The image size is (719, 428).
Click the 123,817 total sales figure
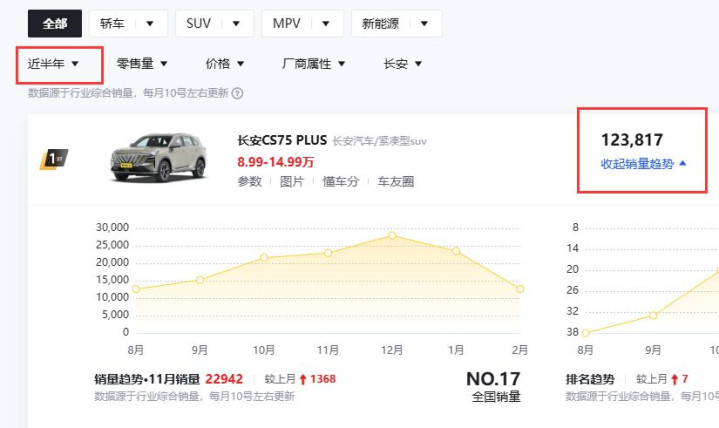(632, 140)
